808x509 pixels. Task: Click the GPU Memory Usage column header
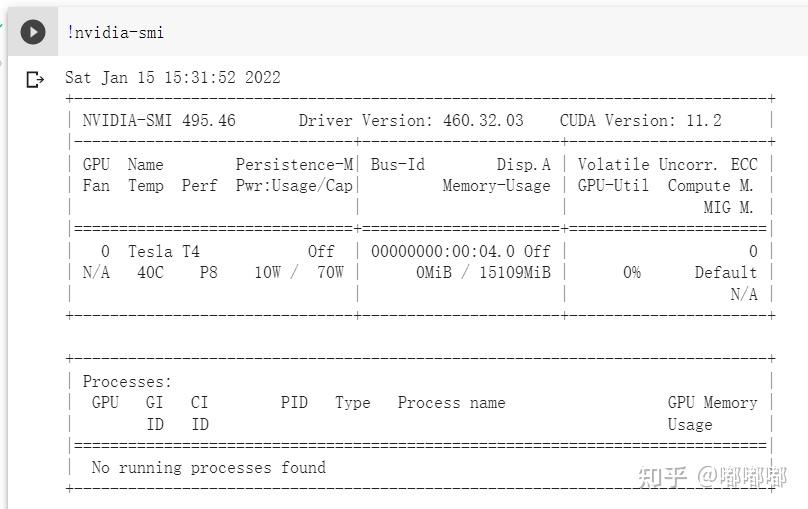712,412
